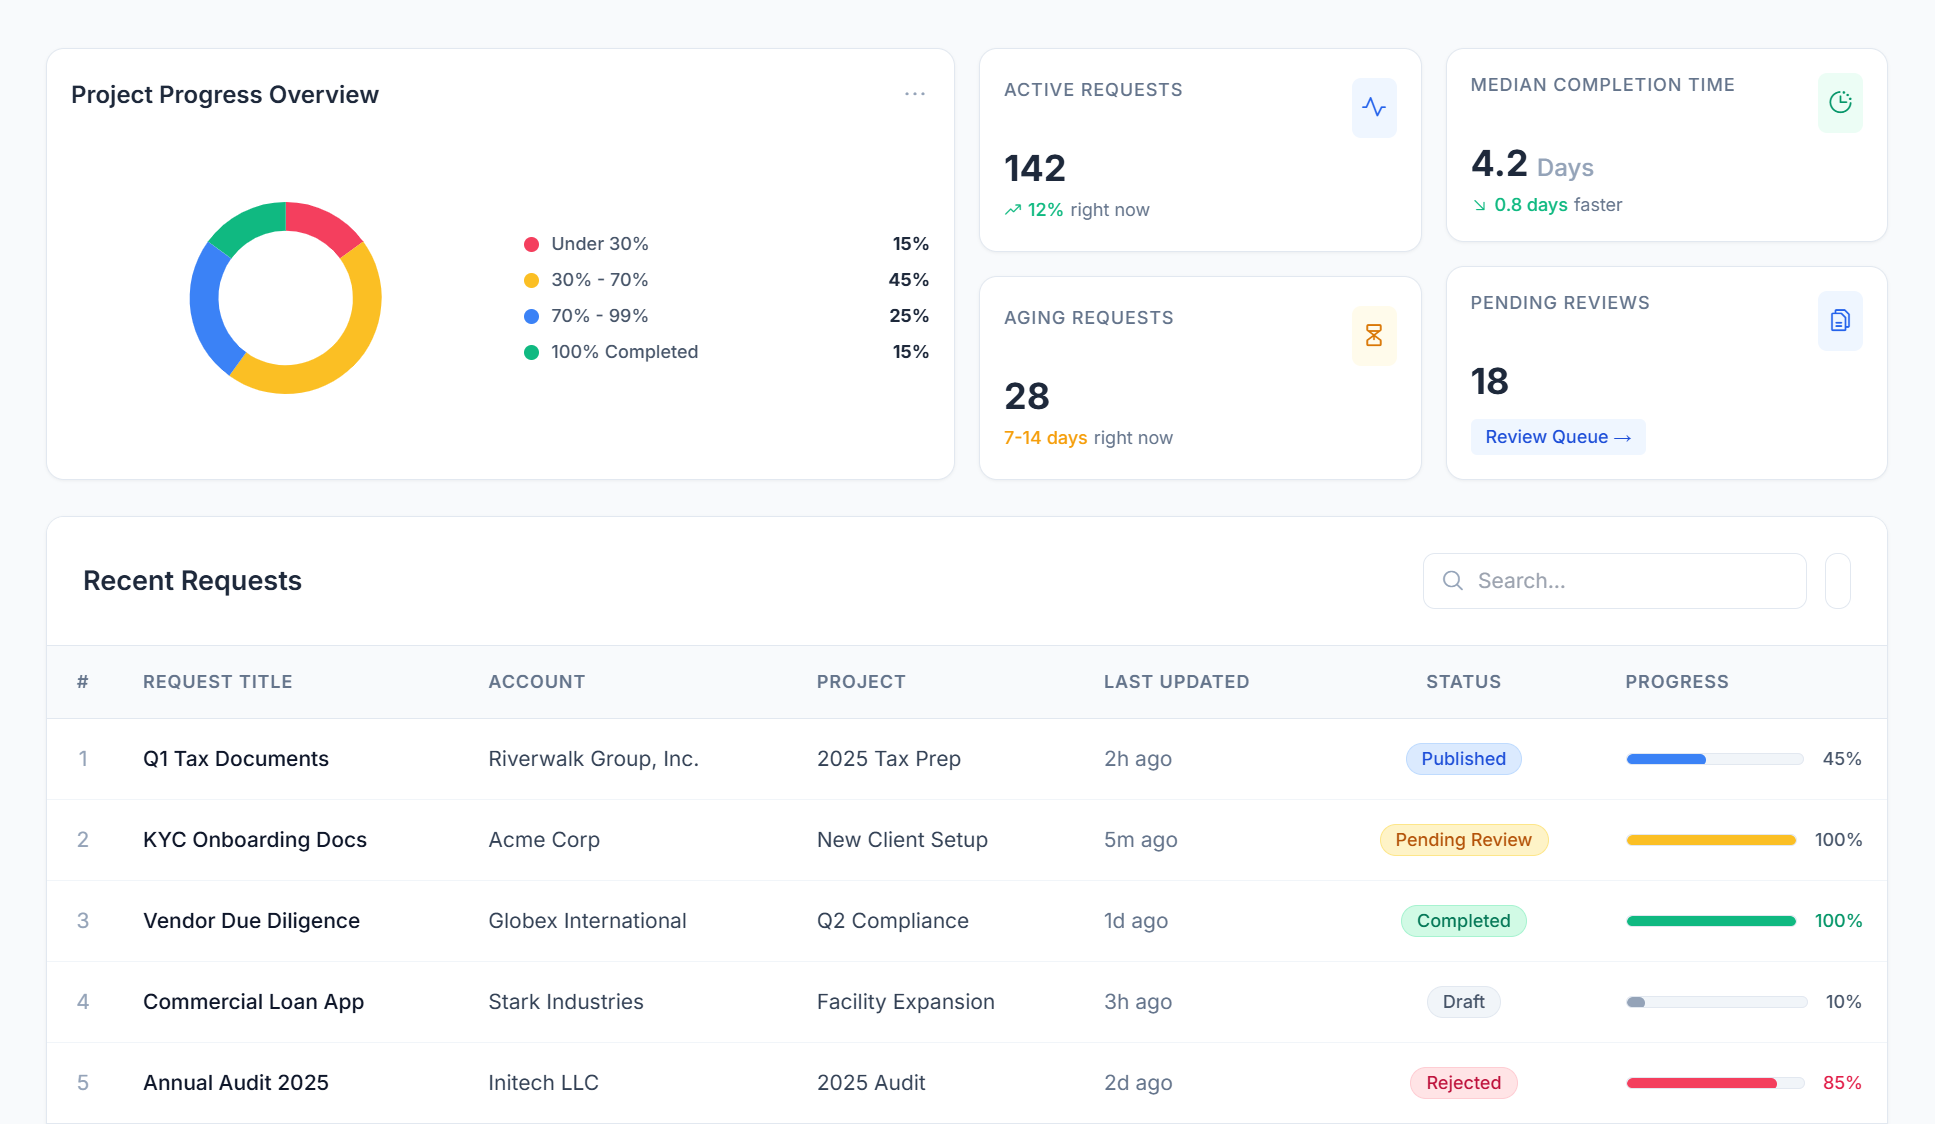Click the Status column header
The width and height of the screenshot is (1935, 1124).
(x=1463, y=682)
